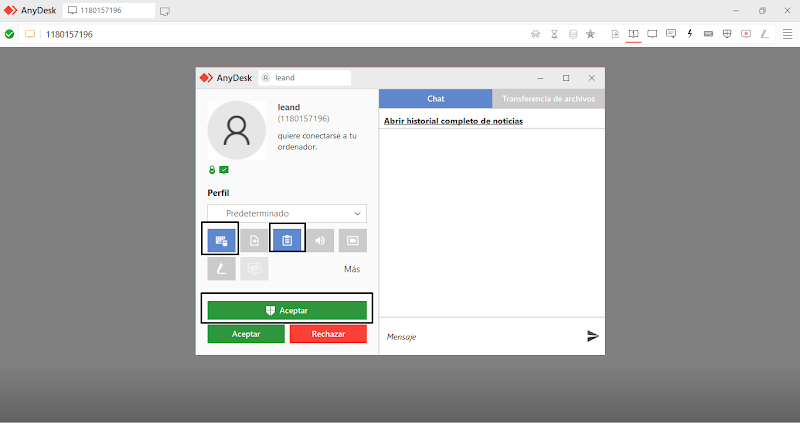This screenshot has height=423, width=800.
Task: Switch to the Chat tab
Action: tap(435, 98)
